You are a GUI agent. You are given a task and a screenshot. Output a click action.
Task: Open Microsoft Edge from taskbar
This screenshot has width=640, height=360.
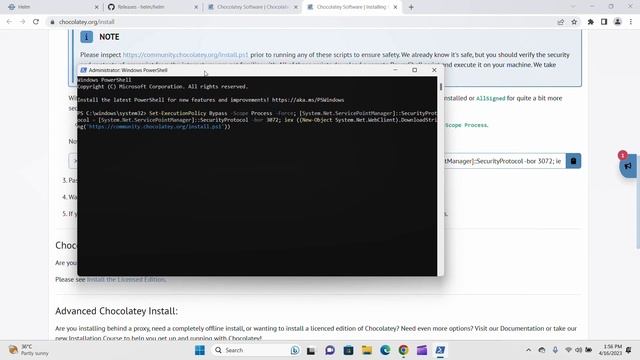point(385,350)
